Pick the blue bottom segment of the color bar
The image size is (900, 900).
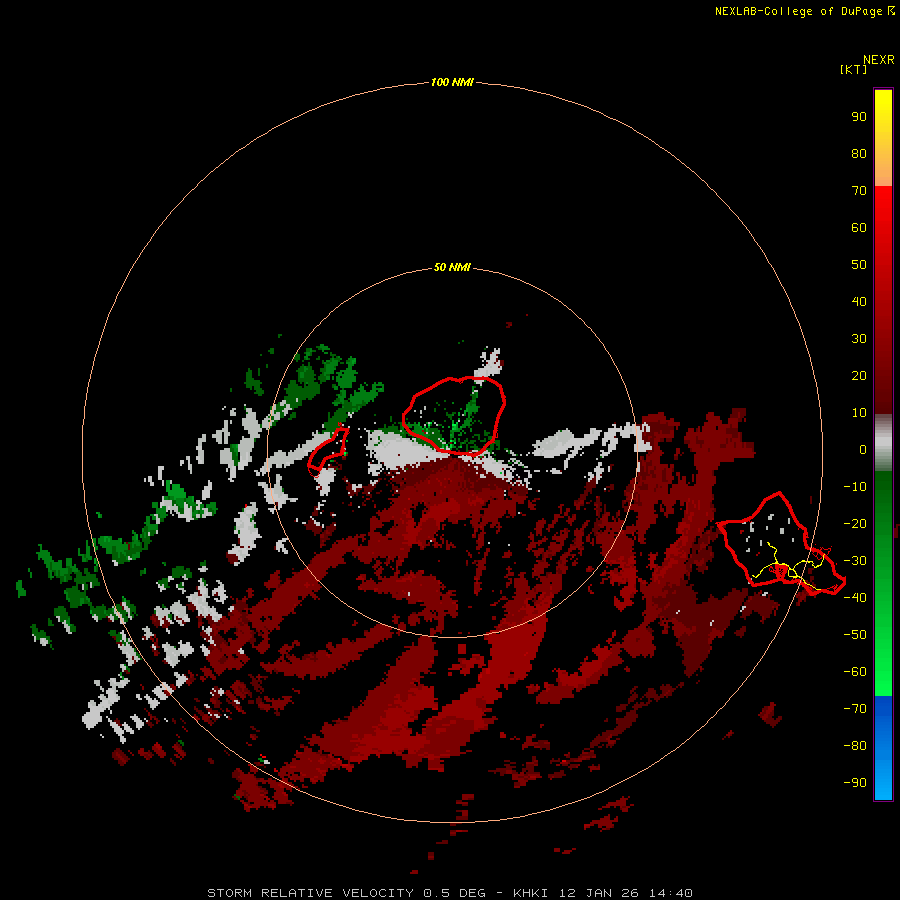883,748
